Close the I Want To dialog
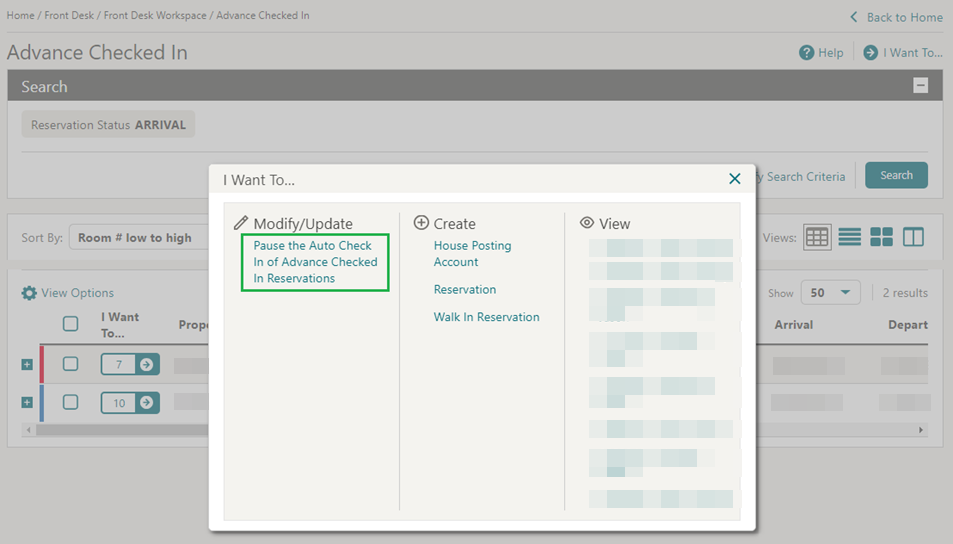953x544 pixels. coord(734,179)
